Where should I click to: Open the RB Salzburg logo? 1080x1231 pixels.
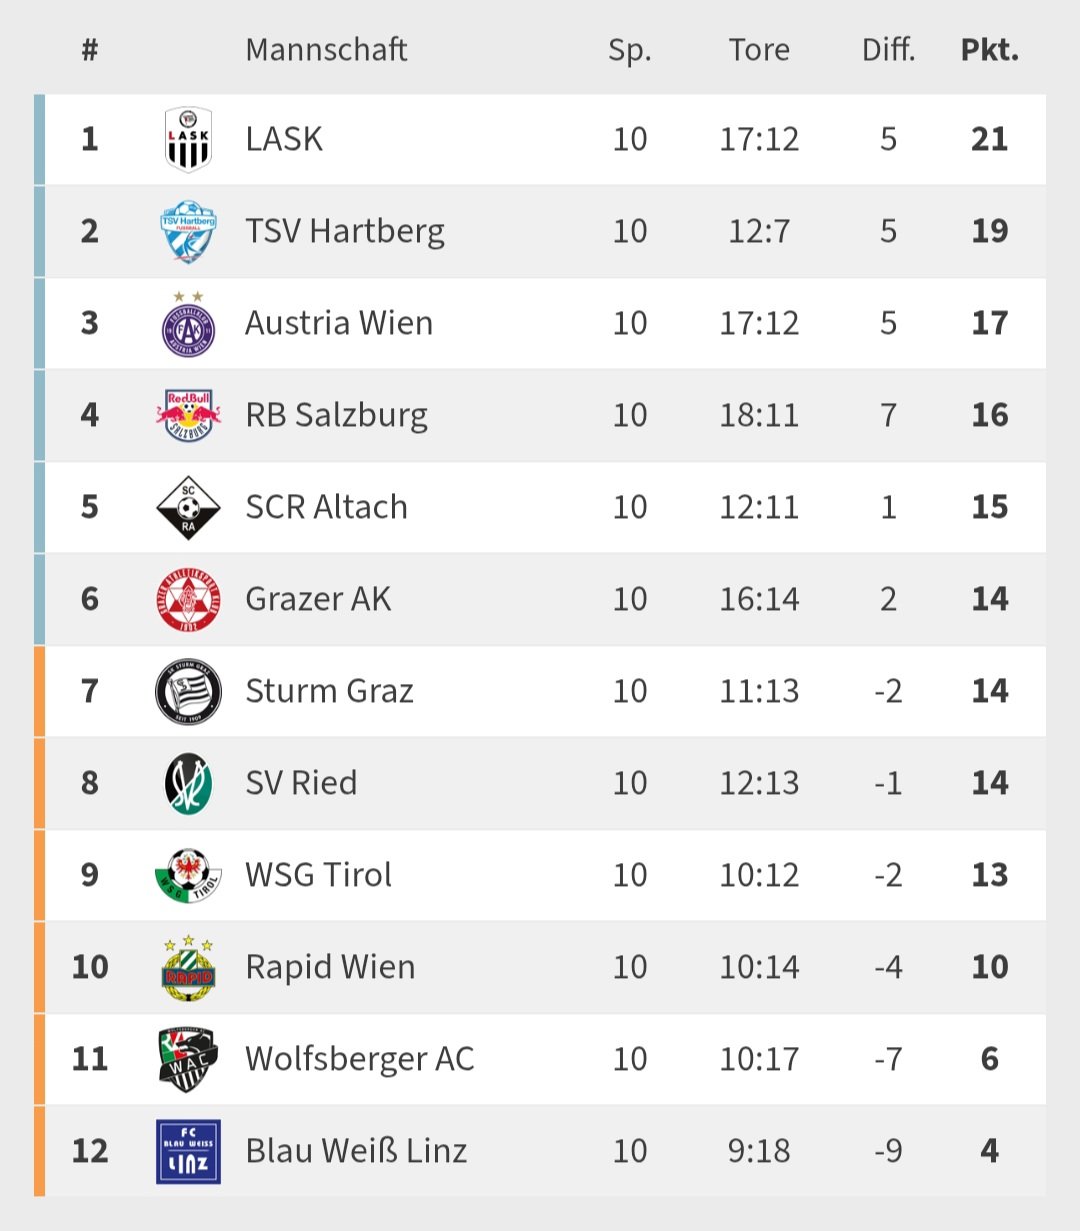[188, 415]
